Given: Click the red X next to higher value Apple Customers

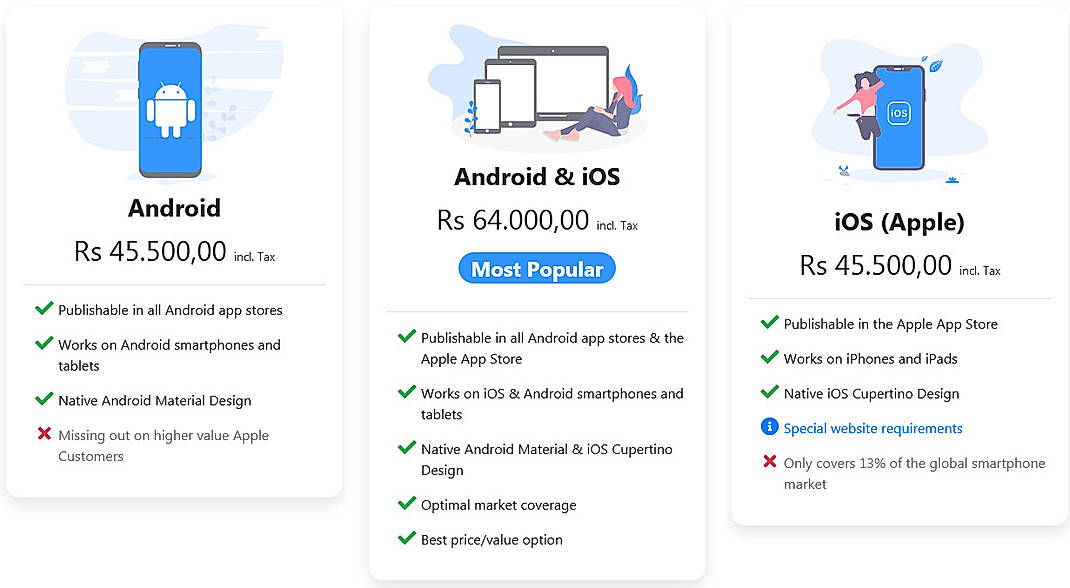Looking at the screenshot, I should (44, 434).
